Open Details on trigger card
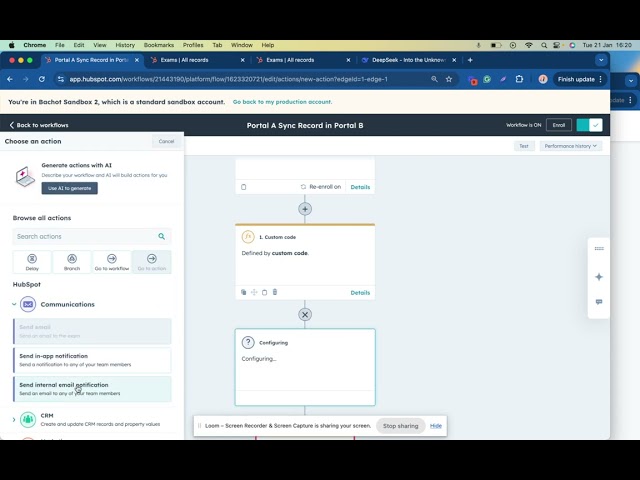The width and height of the screenshot is (640, 480). click(360, 187)
